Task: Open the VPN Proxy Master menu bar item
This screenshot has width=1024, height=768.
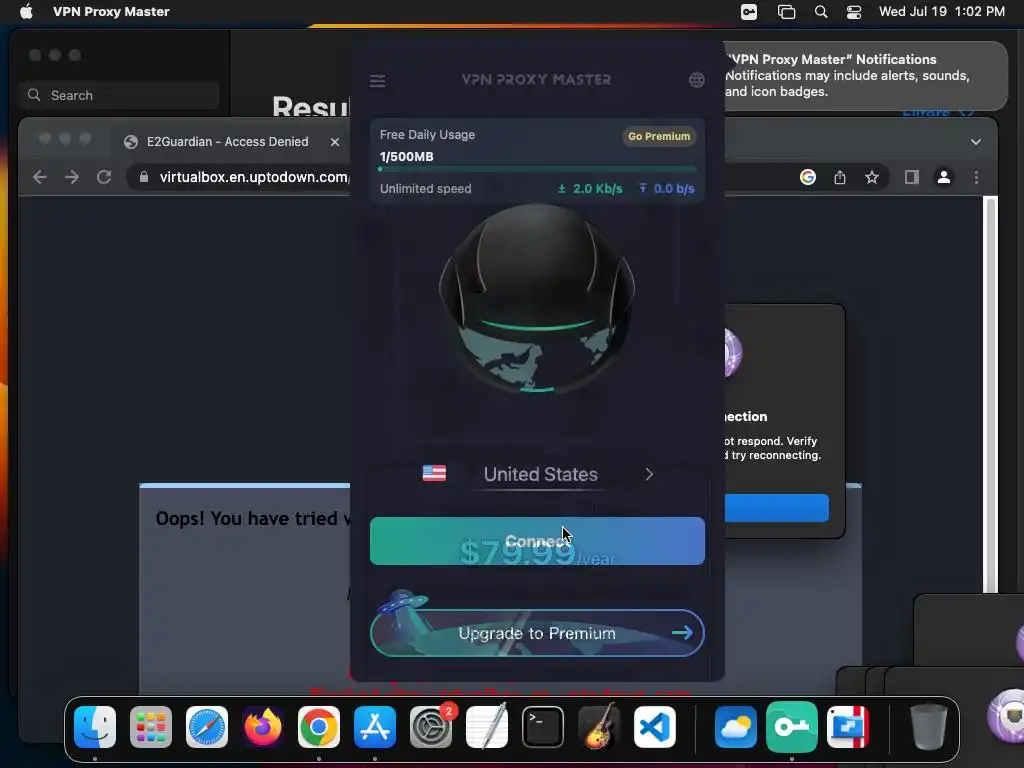Action: 111,12
